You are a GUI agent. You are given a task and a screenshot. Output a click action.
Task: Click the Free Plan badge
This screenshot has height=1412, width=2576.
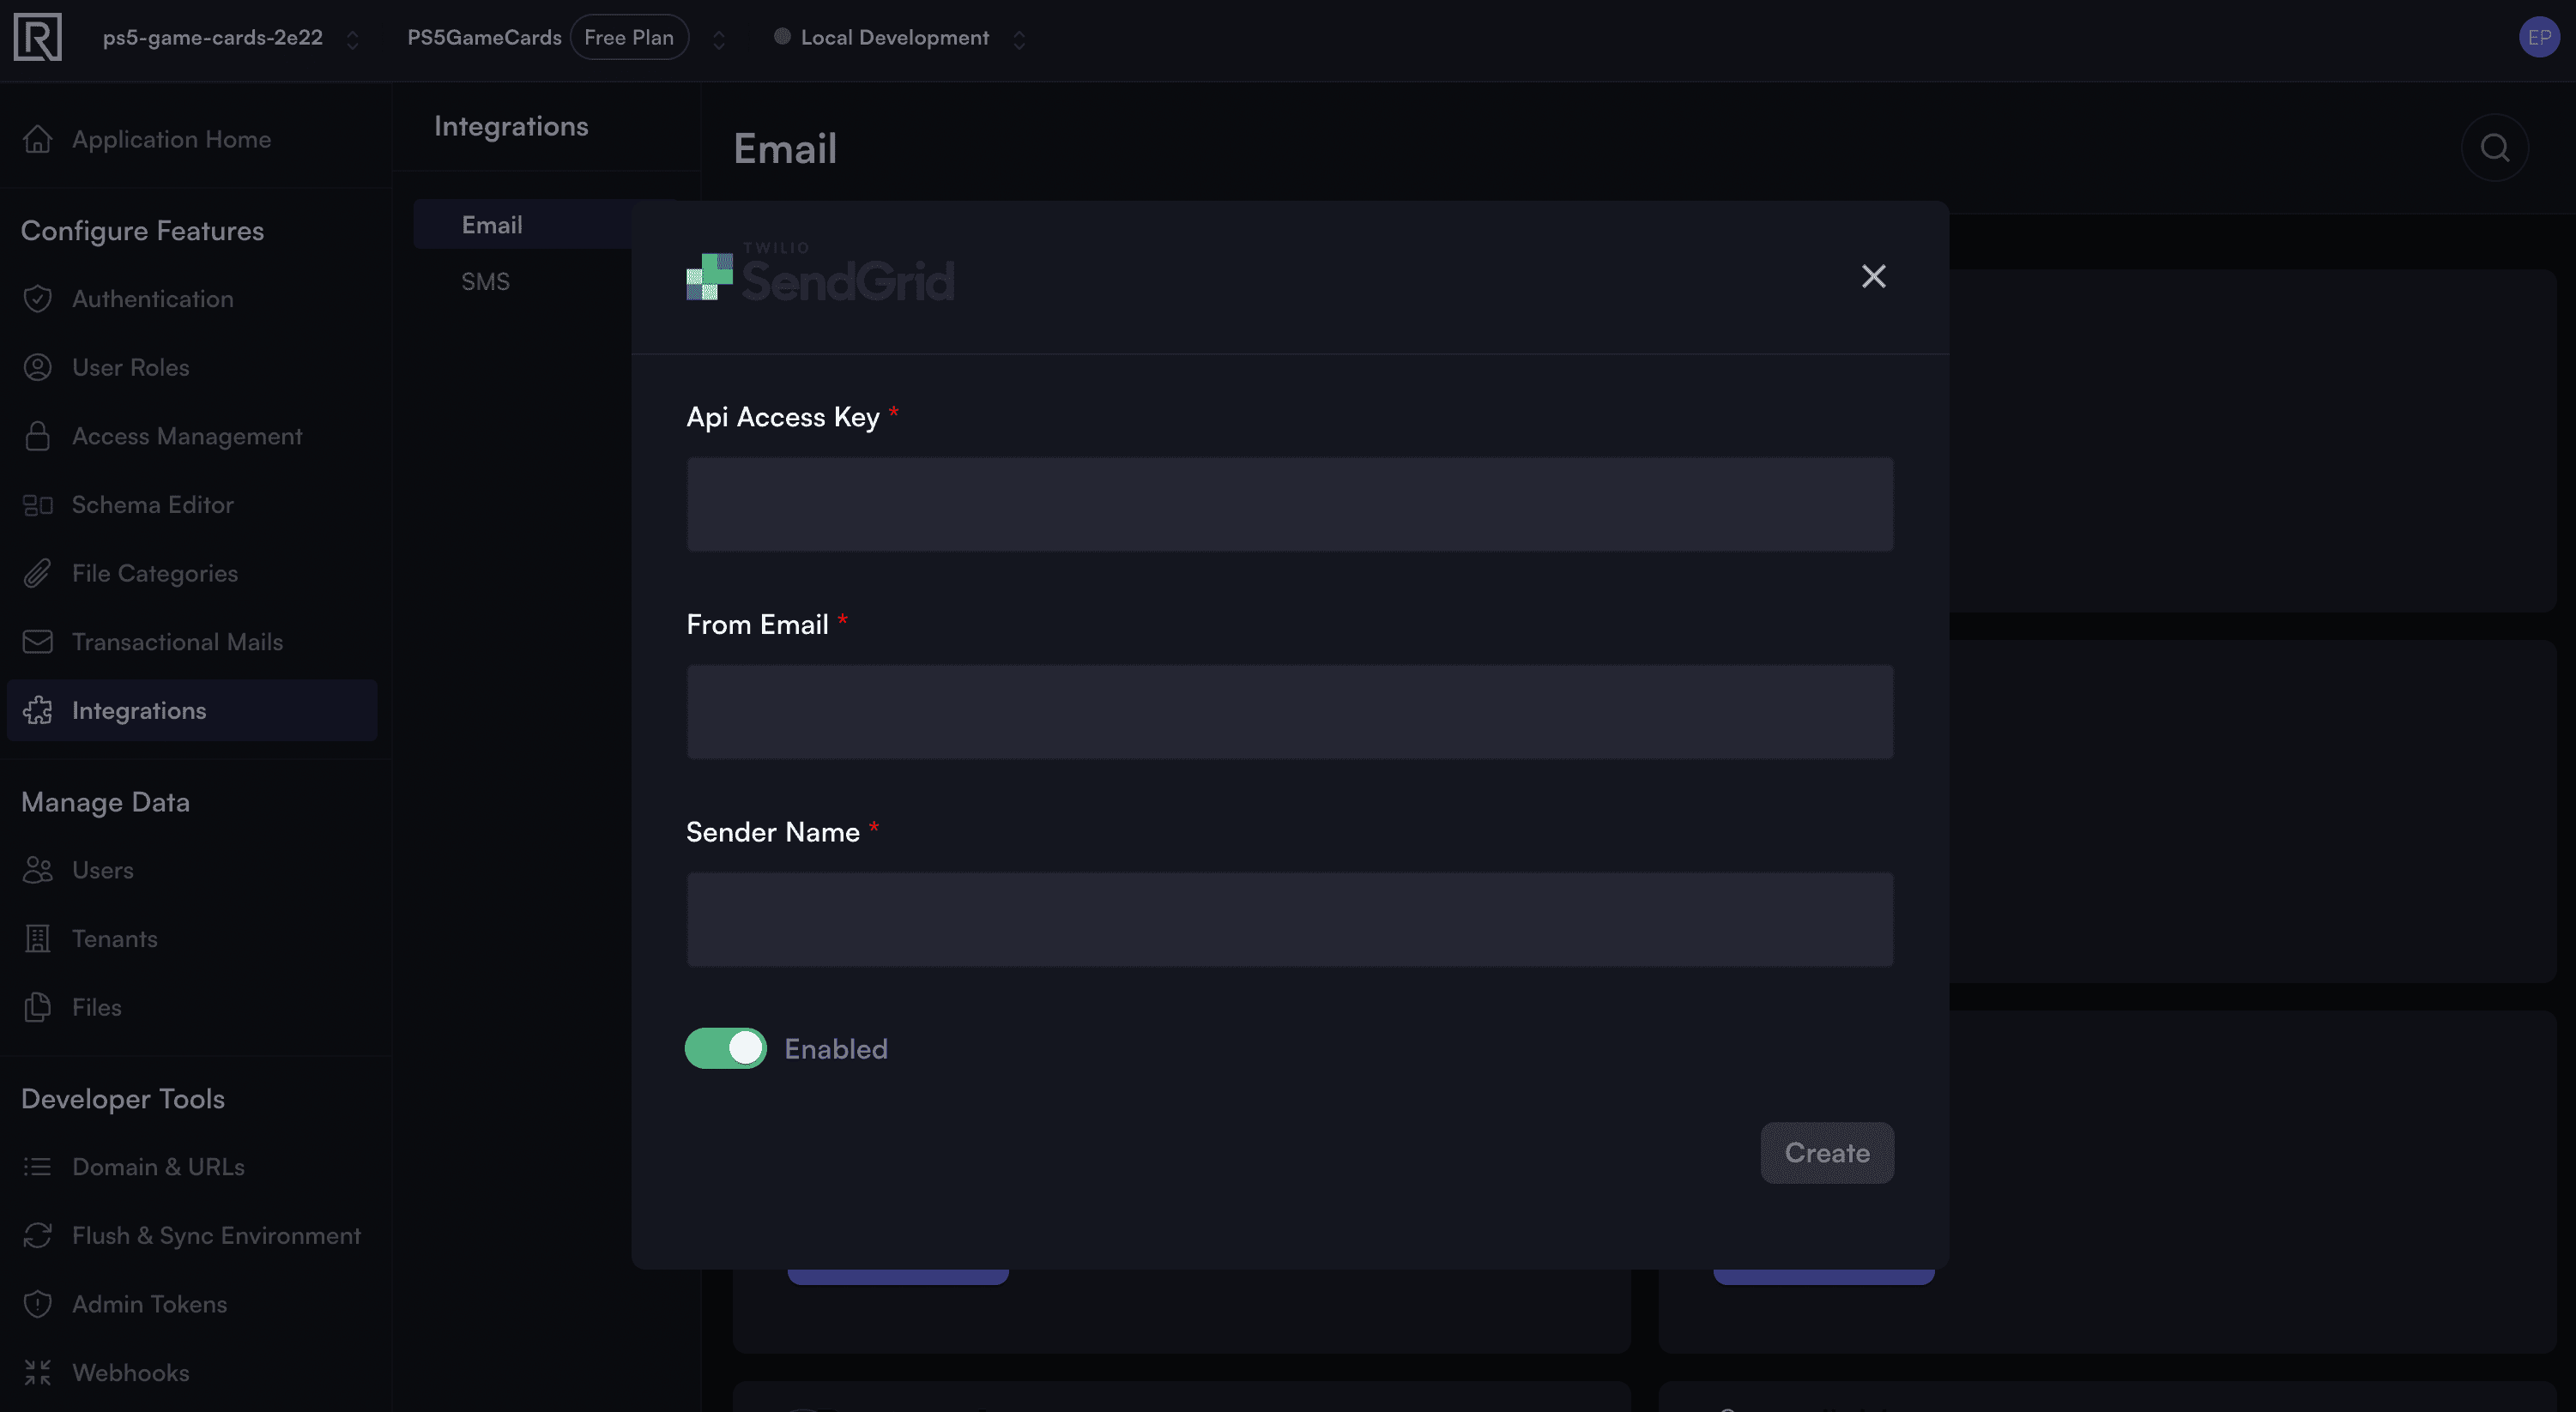pos(629,37)
